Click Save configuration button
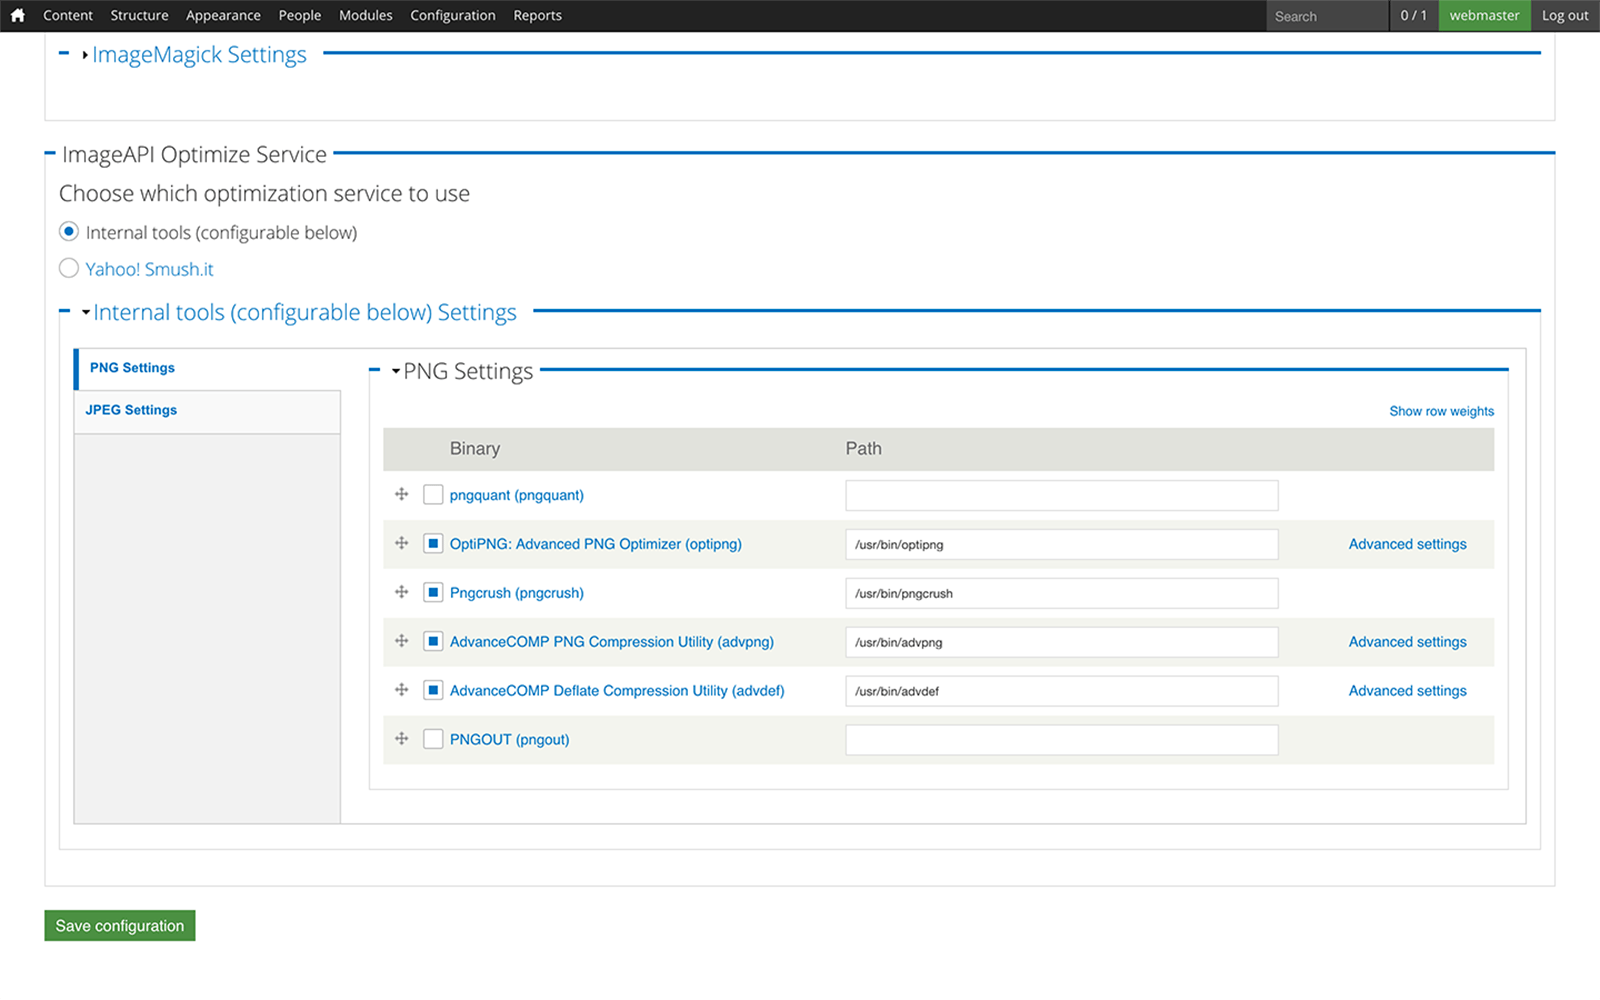The height and width of the screenshot is (1000, 1600). (x=120, y=926)
